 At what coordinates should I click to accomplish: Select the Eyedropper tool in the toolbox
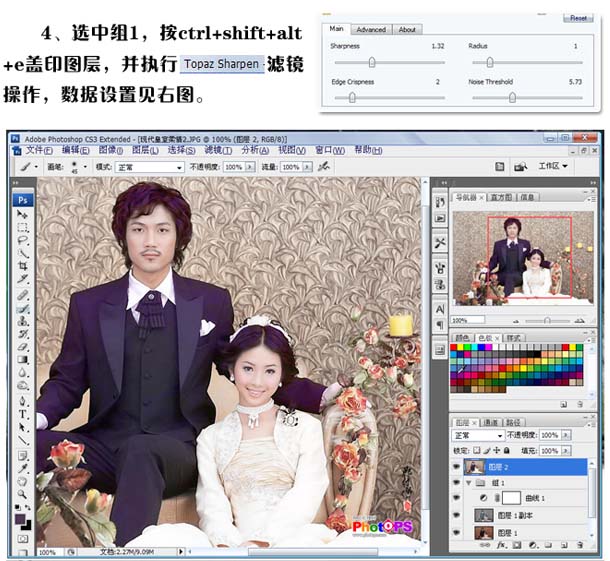tap(22, 468)
